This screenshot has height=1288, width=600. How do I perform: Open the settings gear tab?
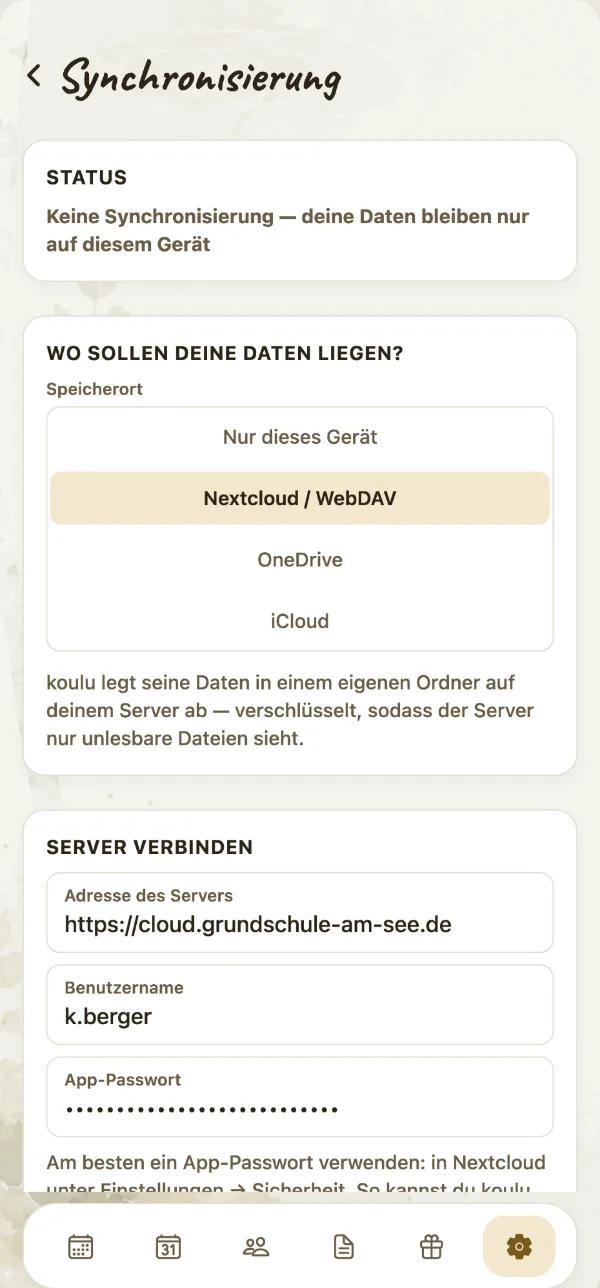[x=519, y=1246]
